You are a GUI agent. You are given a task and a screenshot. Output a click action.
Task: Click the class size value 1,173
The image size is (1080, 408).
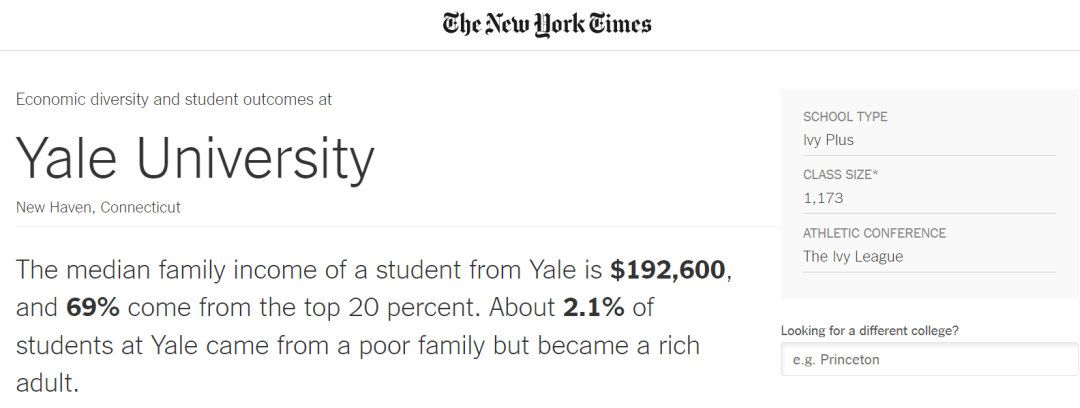823,198
